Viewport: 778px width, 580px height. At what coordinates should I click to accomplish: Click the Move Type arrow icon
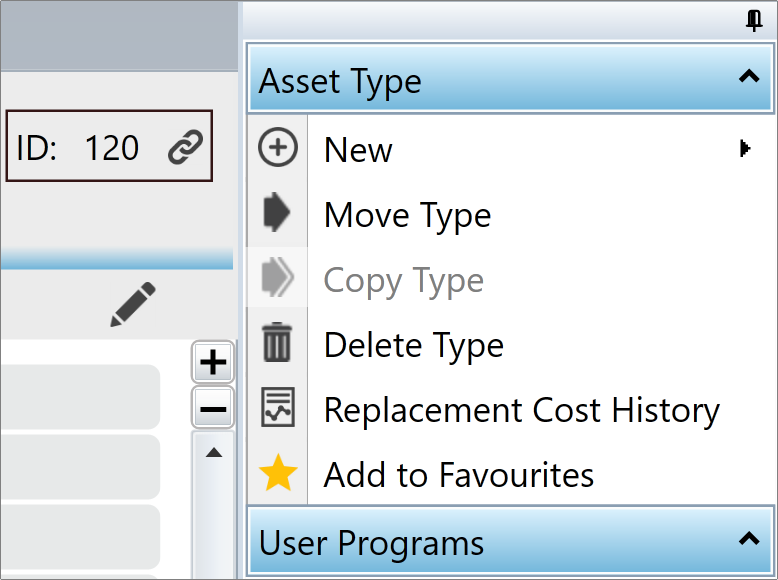coord(276,212)
